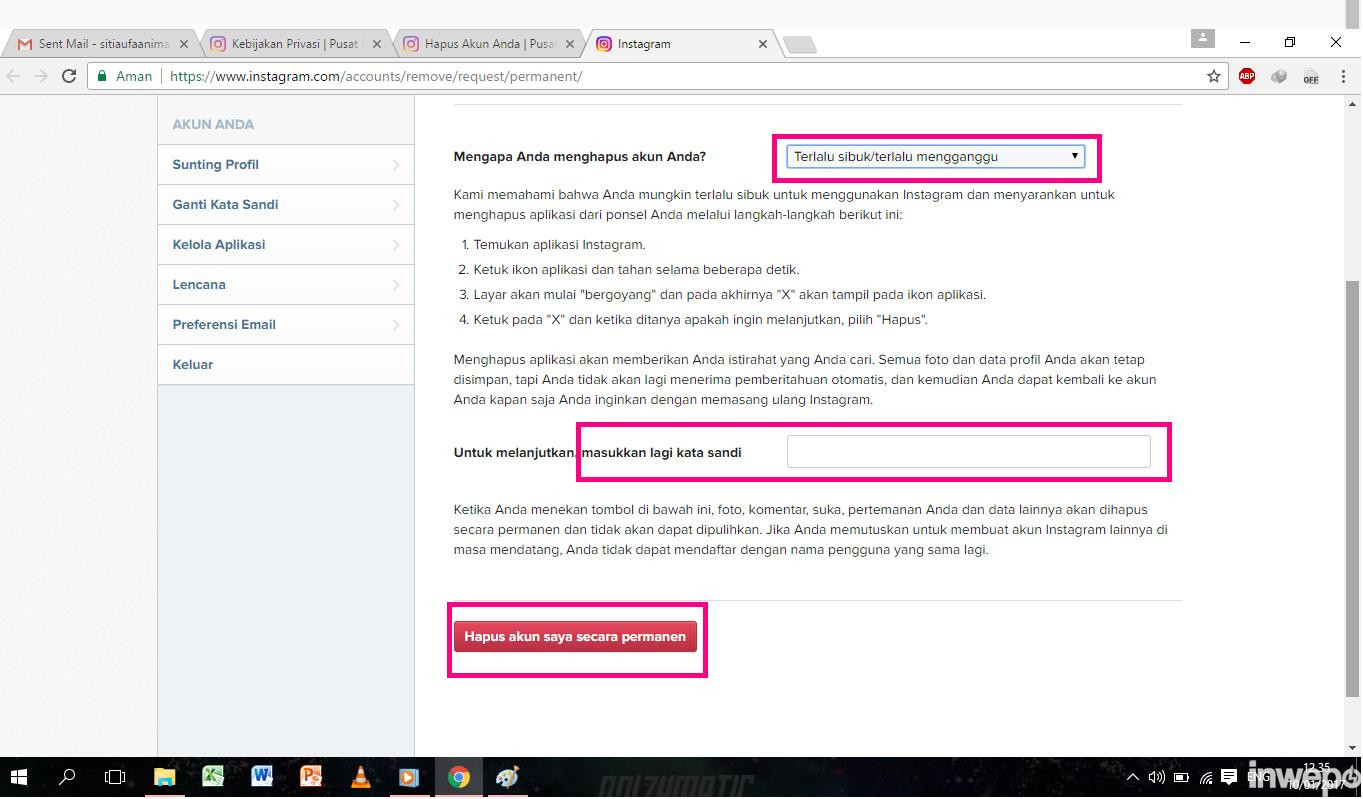1363x799 pixels.
Task: Open a new browser tab
Action: [800, 44]
